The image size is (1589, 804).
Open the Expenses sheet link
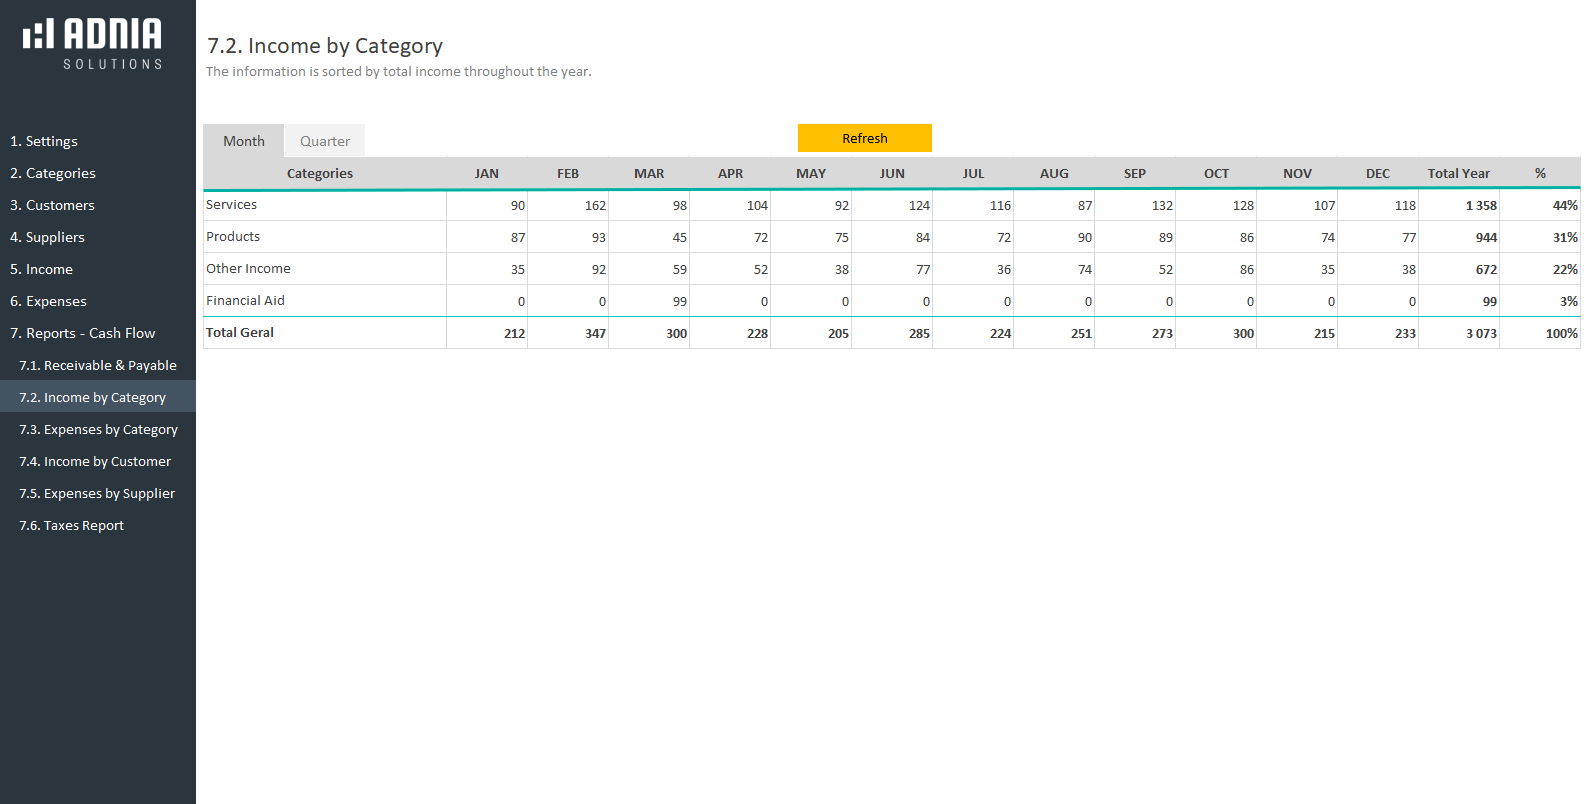(48, 301)
